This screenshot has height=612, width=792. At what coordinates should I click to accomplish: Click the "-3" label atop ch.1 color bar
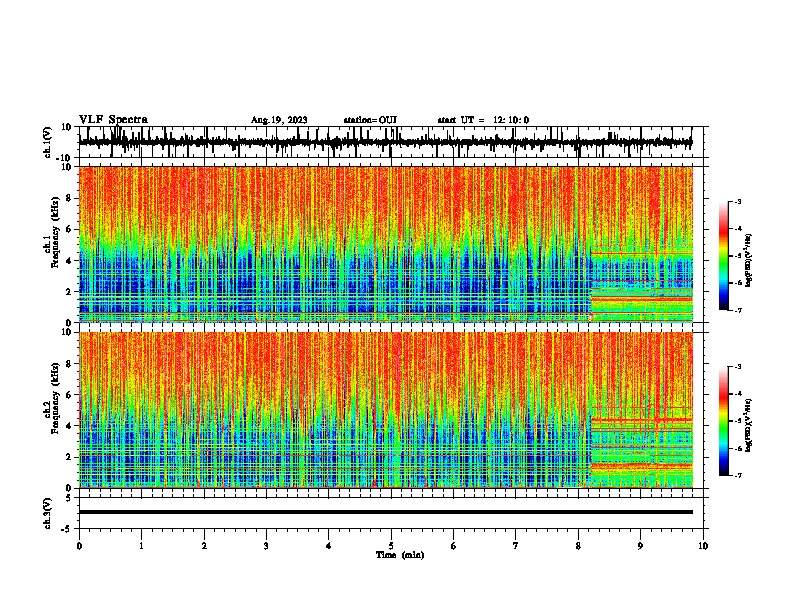point(738,201)
